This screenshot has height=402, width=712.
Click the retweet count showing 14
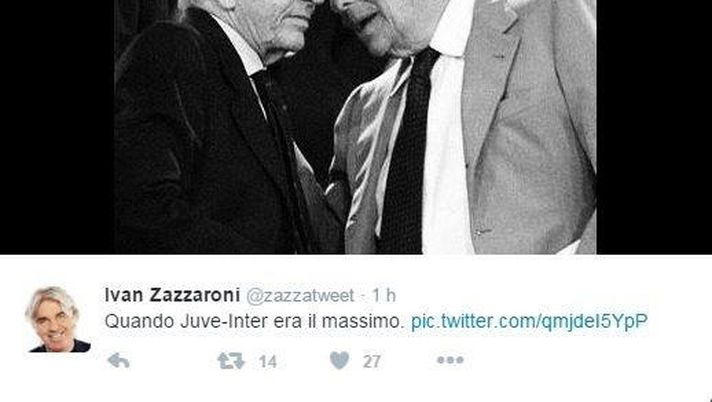coord(267,362)
